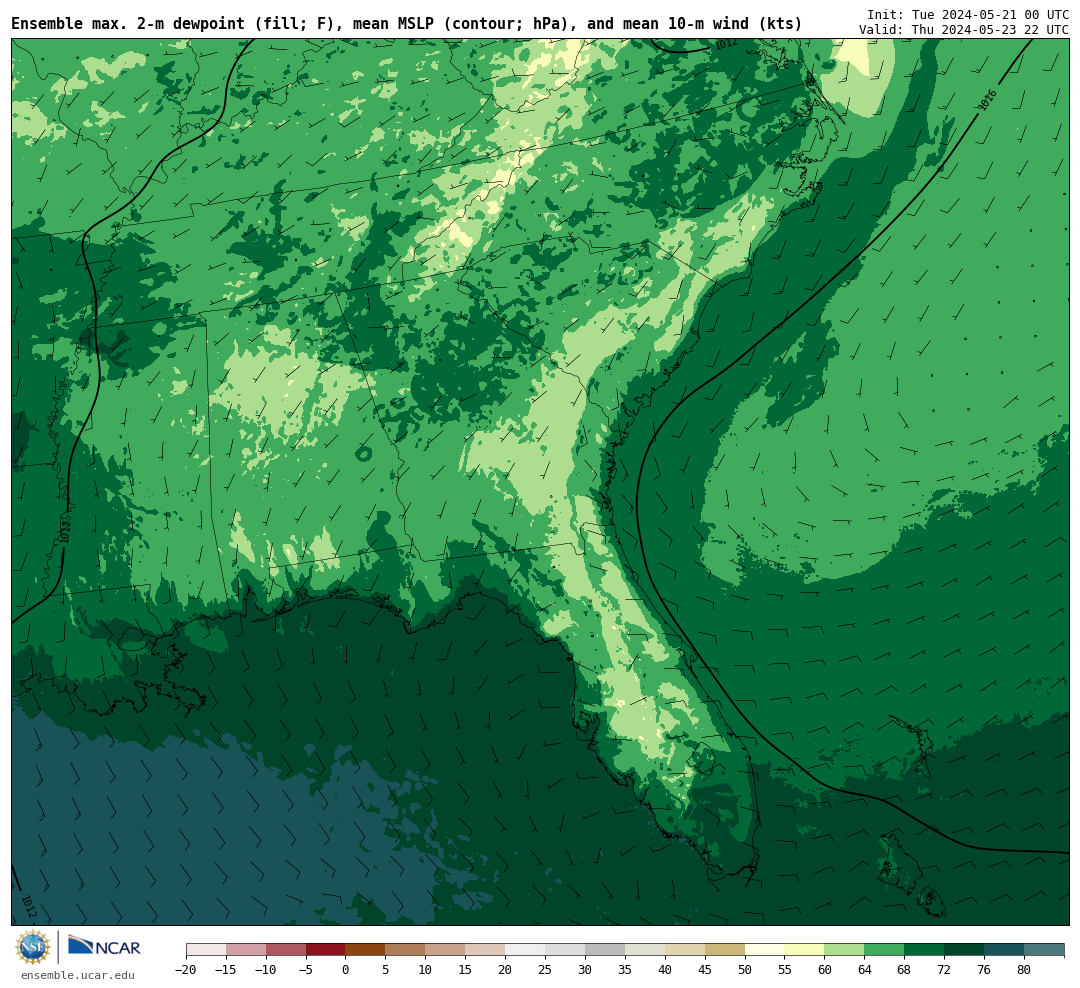Click the colorbar tick label '76'
The width and height of the screenshot is (1080, 988).
pyautogui.click(x=985, y=970)
